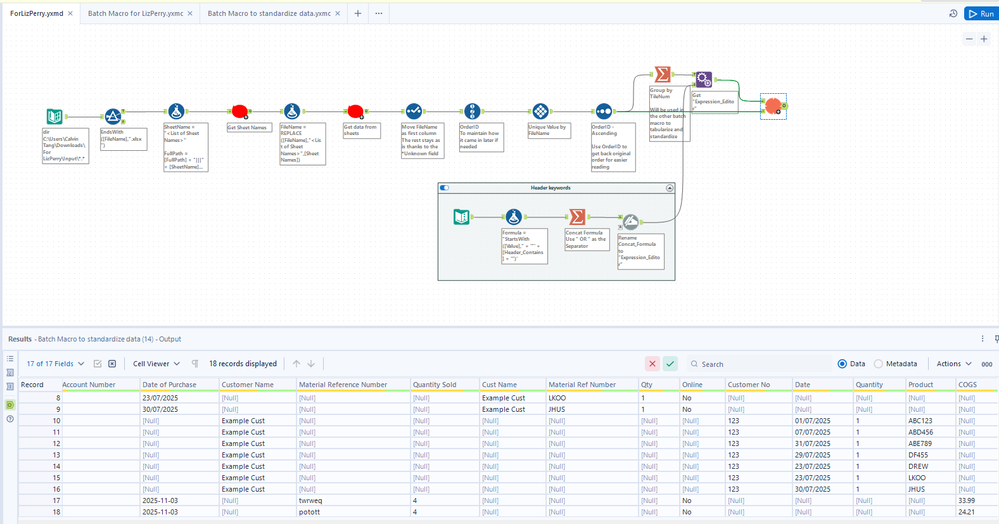
Task: Open messages list icon in Results sidebar
Action: tap(10, 359)
